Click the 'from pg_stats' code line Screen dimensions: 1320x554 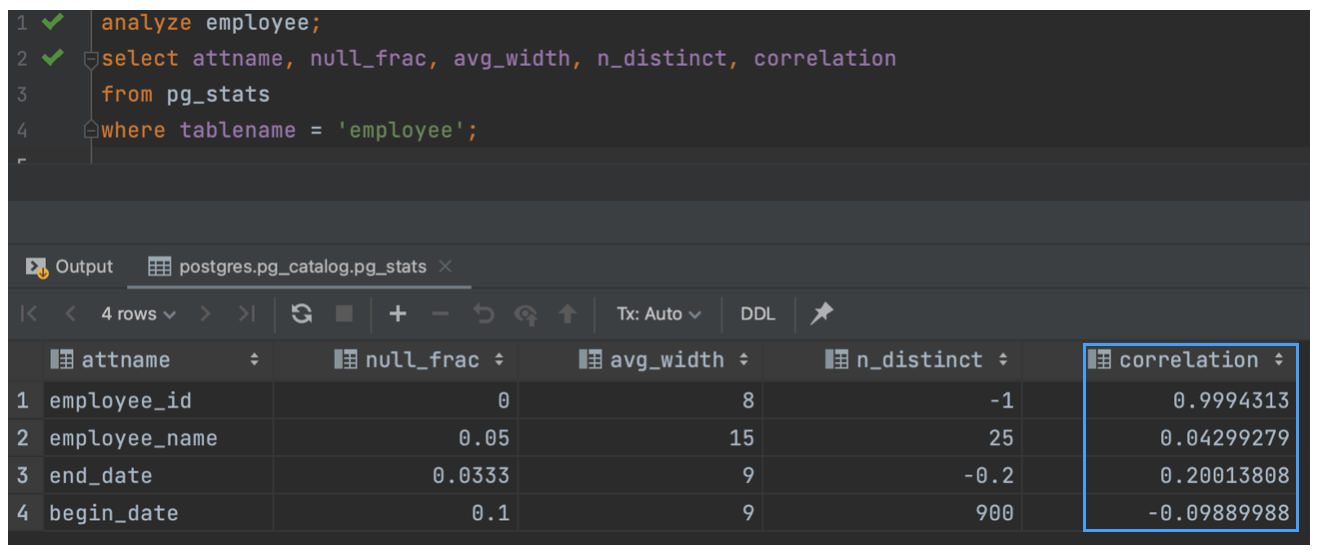point(185,95)
